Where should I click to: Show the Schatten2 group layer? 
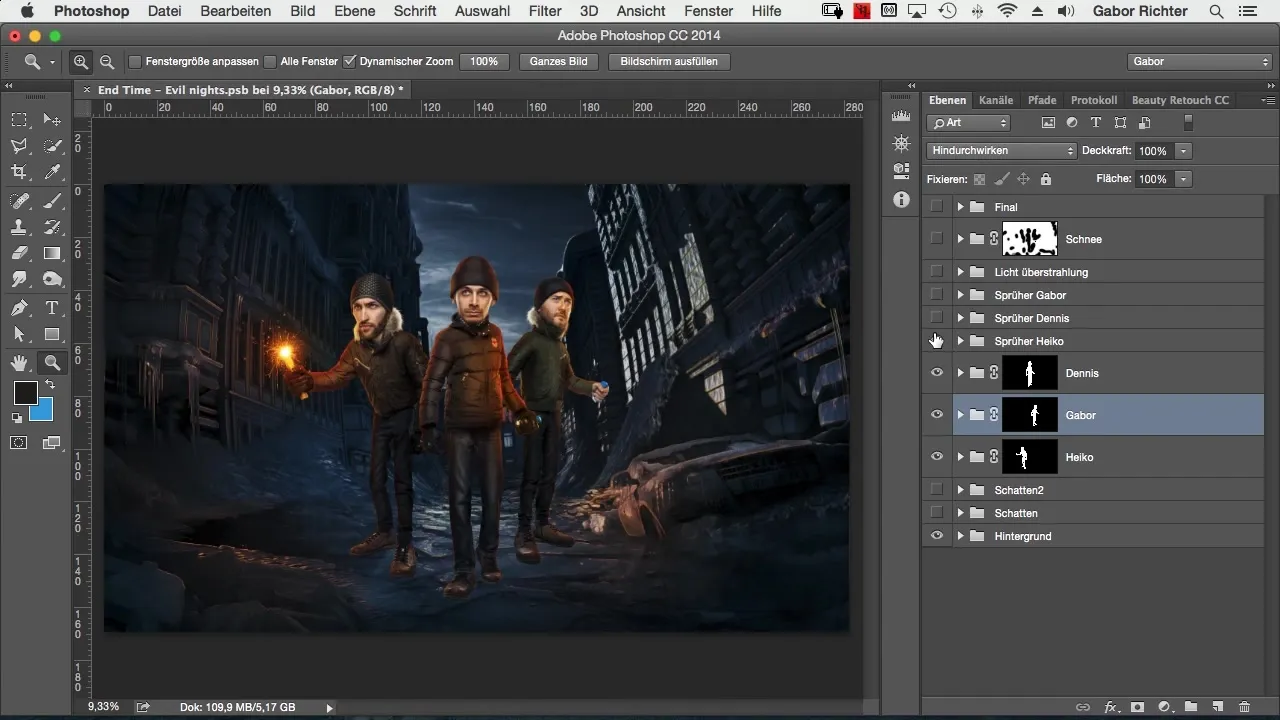(x=936, y=490)
